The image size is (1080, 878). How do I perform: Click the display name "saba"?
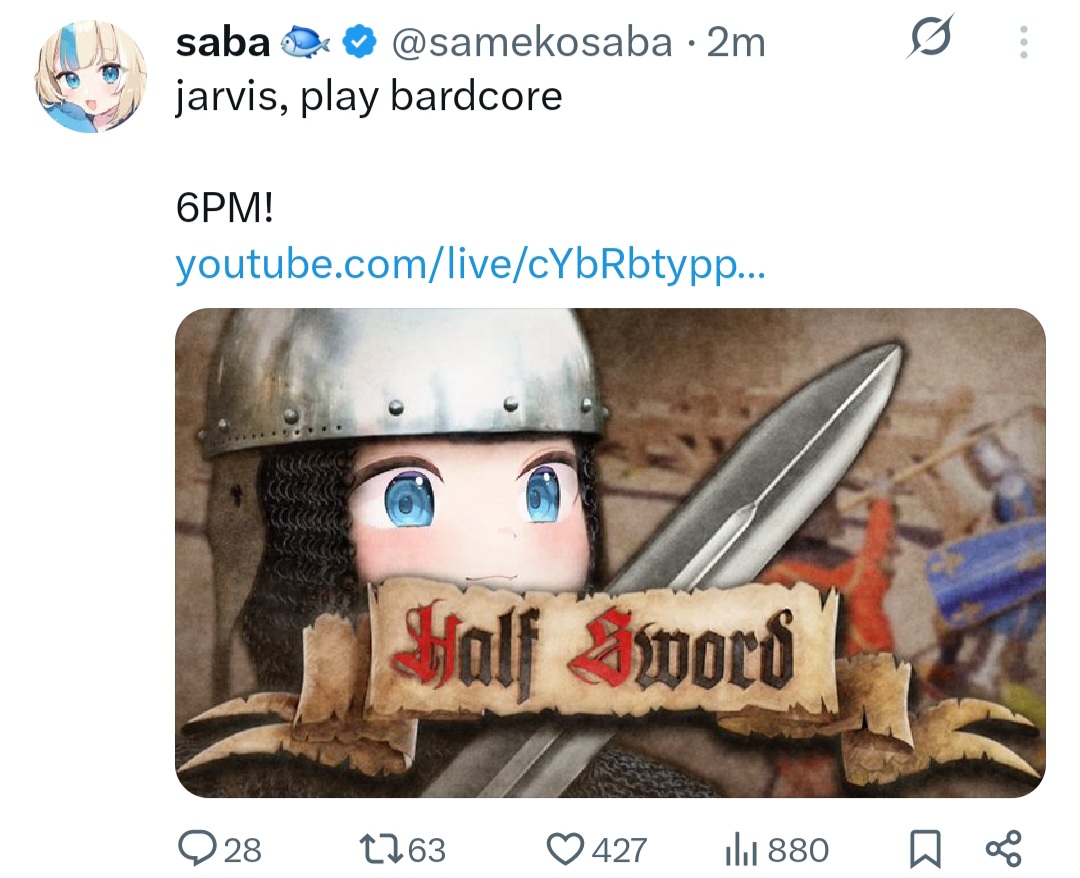222,43
